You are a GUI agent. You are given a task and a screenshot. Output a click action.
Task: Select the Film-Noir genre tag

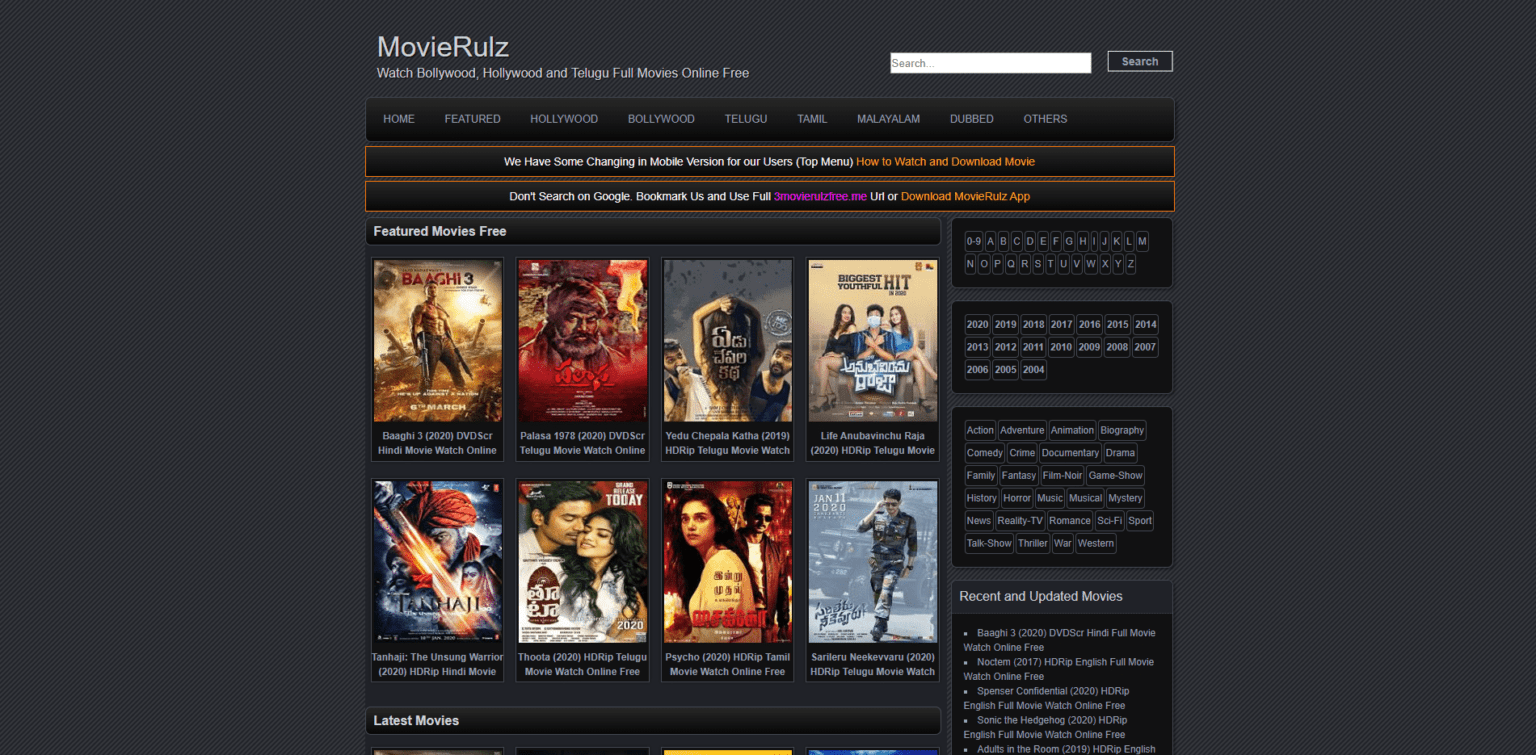(1062, 476)
